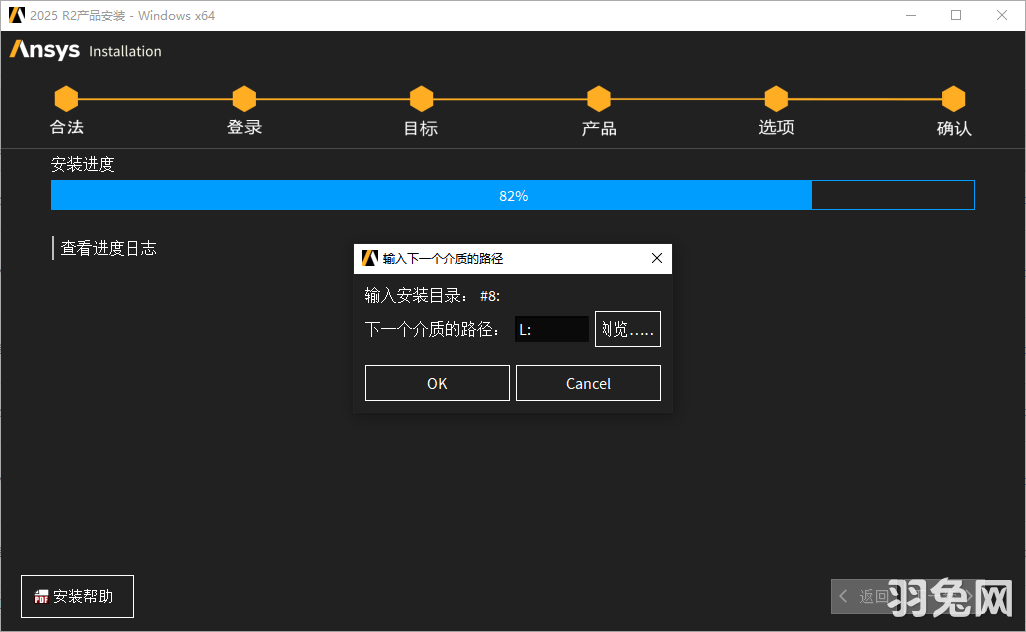Click the 合法 step hexagon icon

tap(66, 98)
